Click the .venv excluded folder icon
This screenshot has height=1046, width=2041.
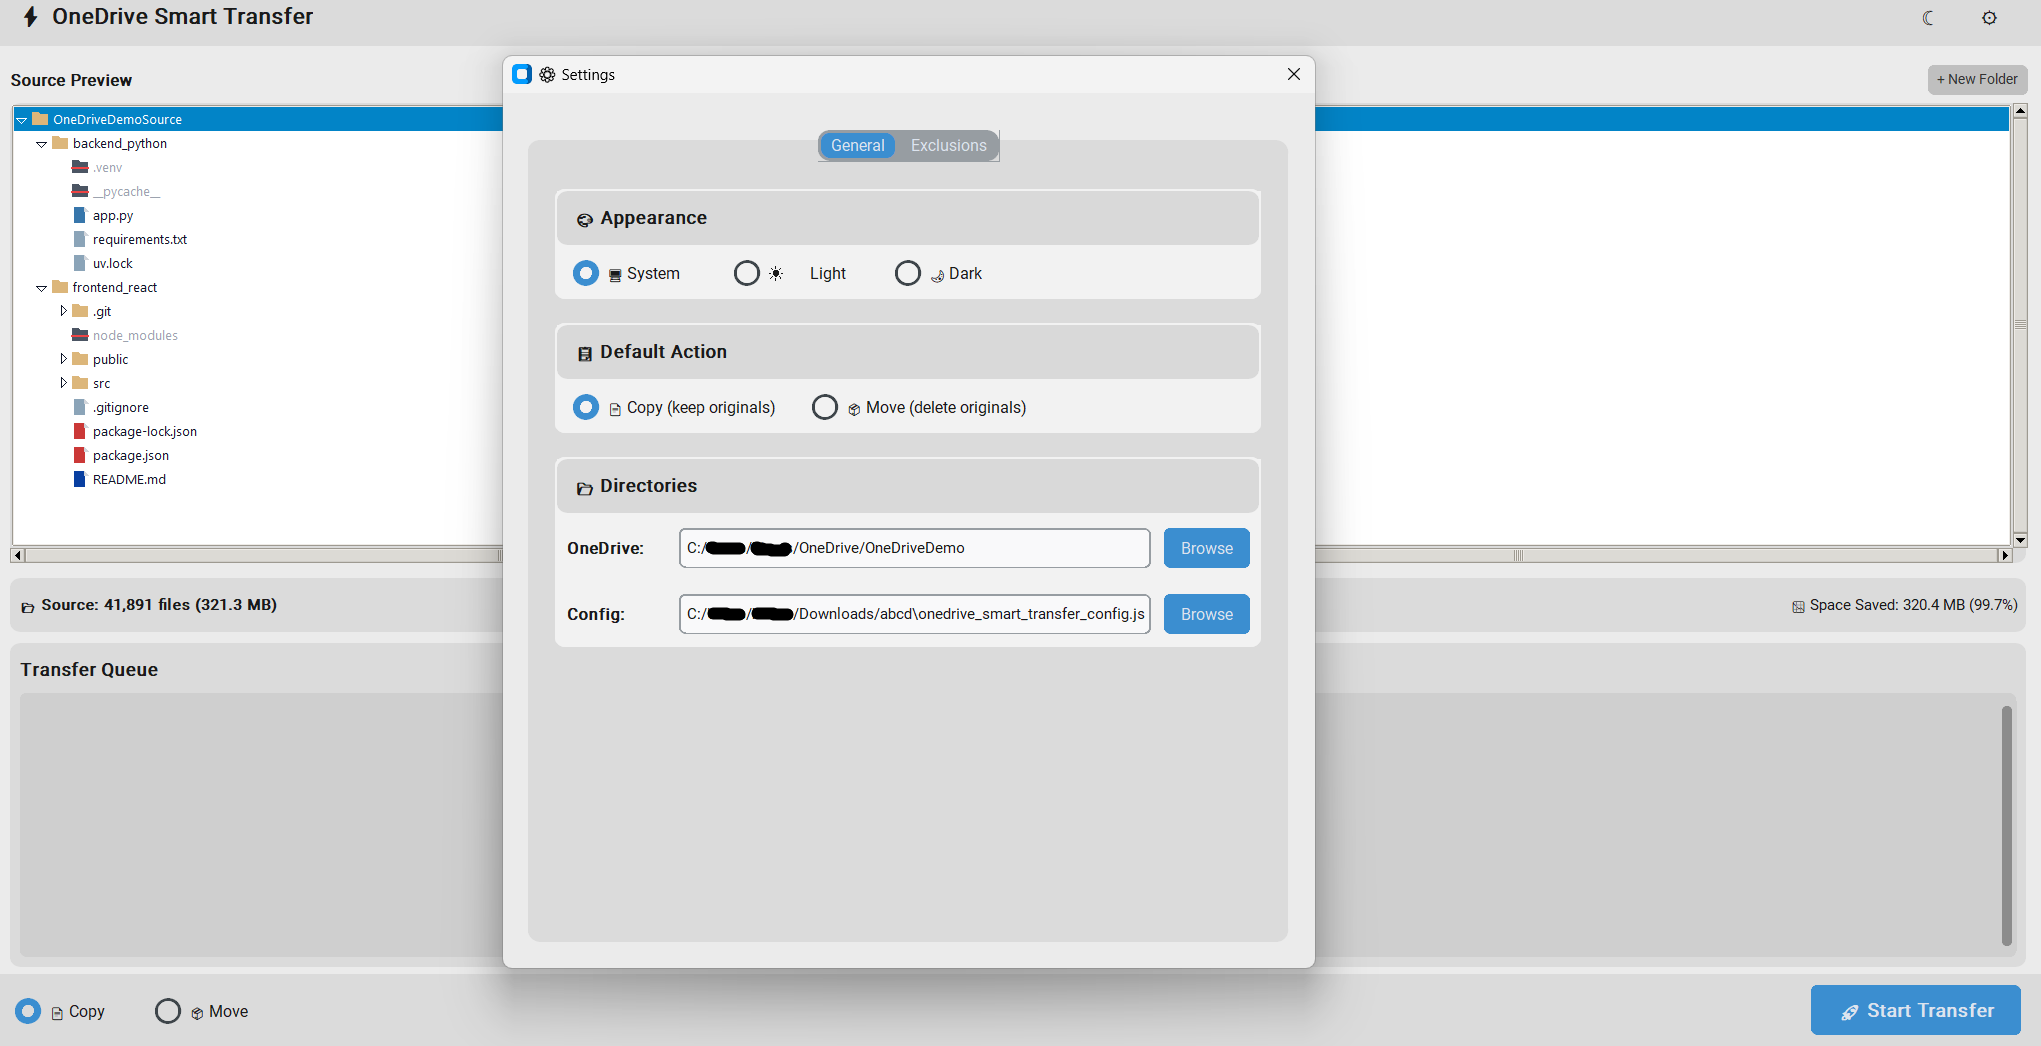coord(80,167)
